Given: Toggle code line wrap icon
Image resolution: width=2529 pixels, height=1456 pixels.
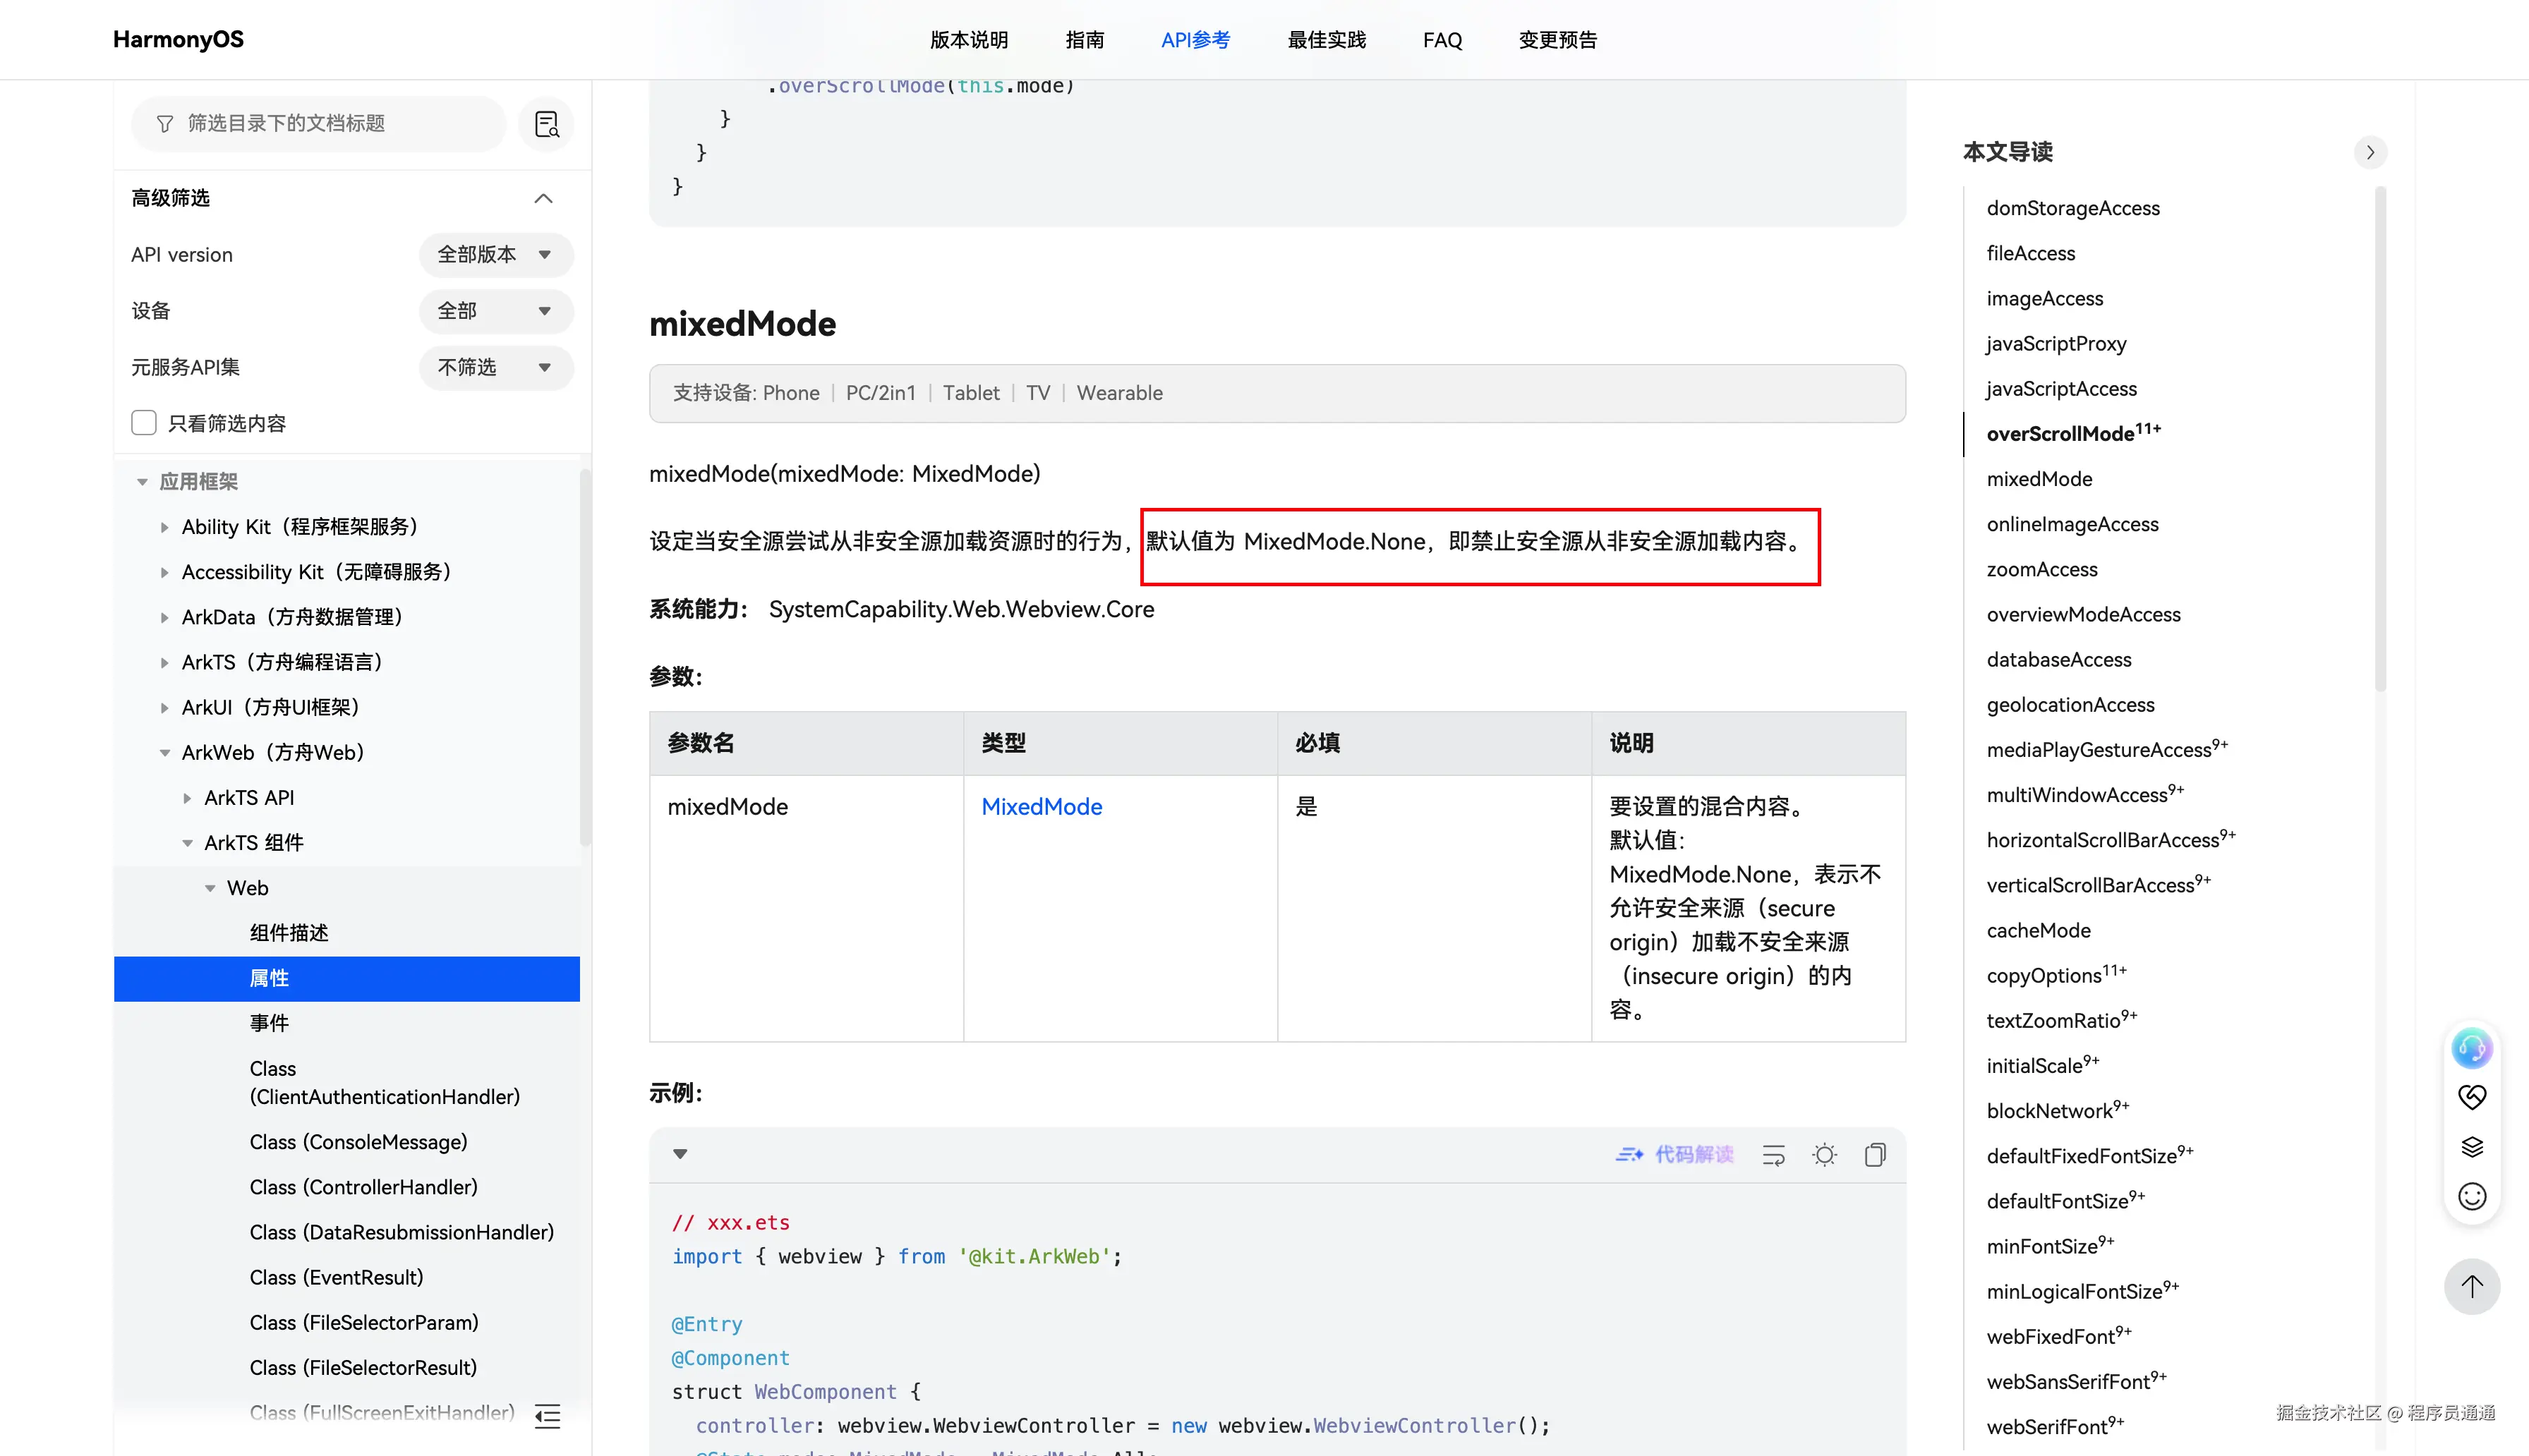Looking at the screenshot, I should [1773, 1155].
